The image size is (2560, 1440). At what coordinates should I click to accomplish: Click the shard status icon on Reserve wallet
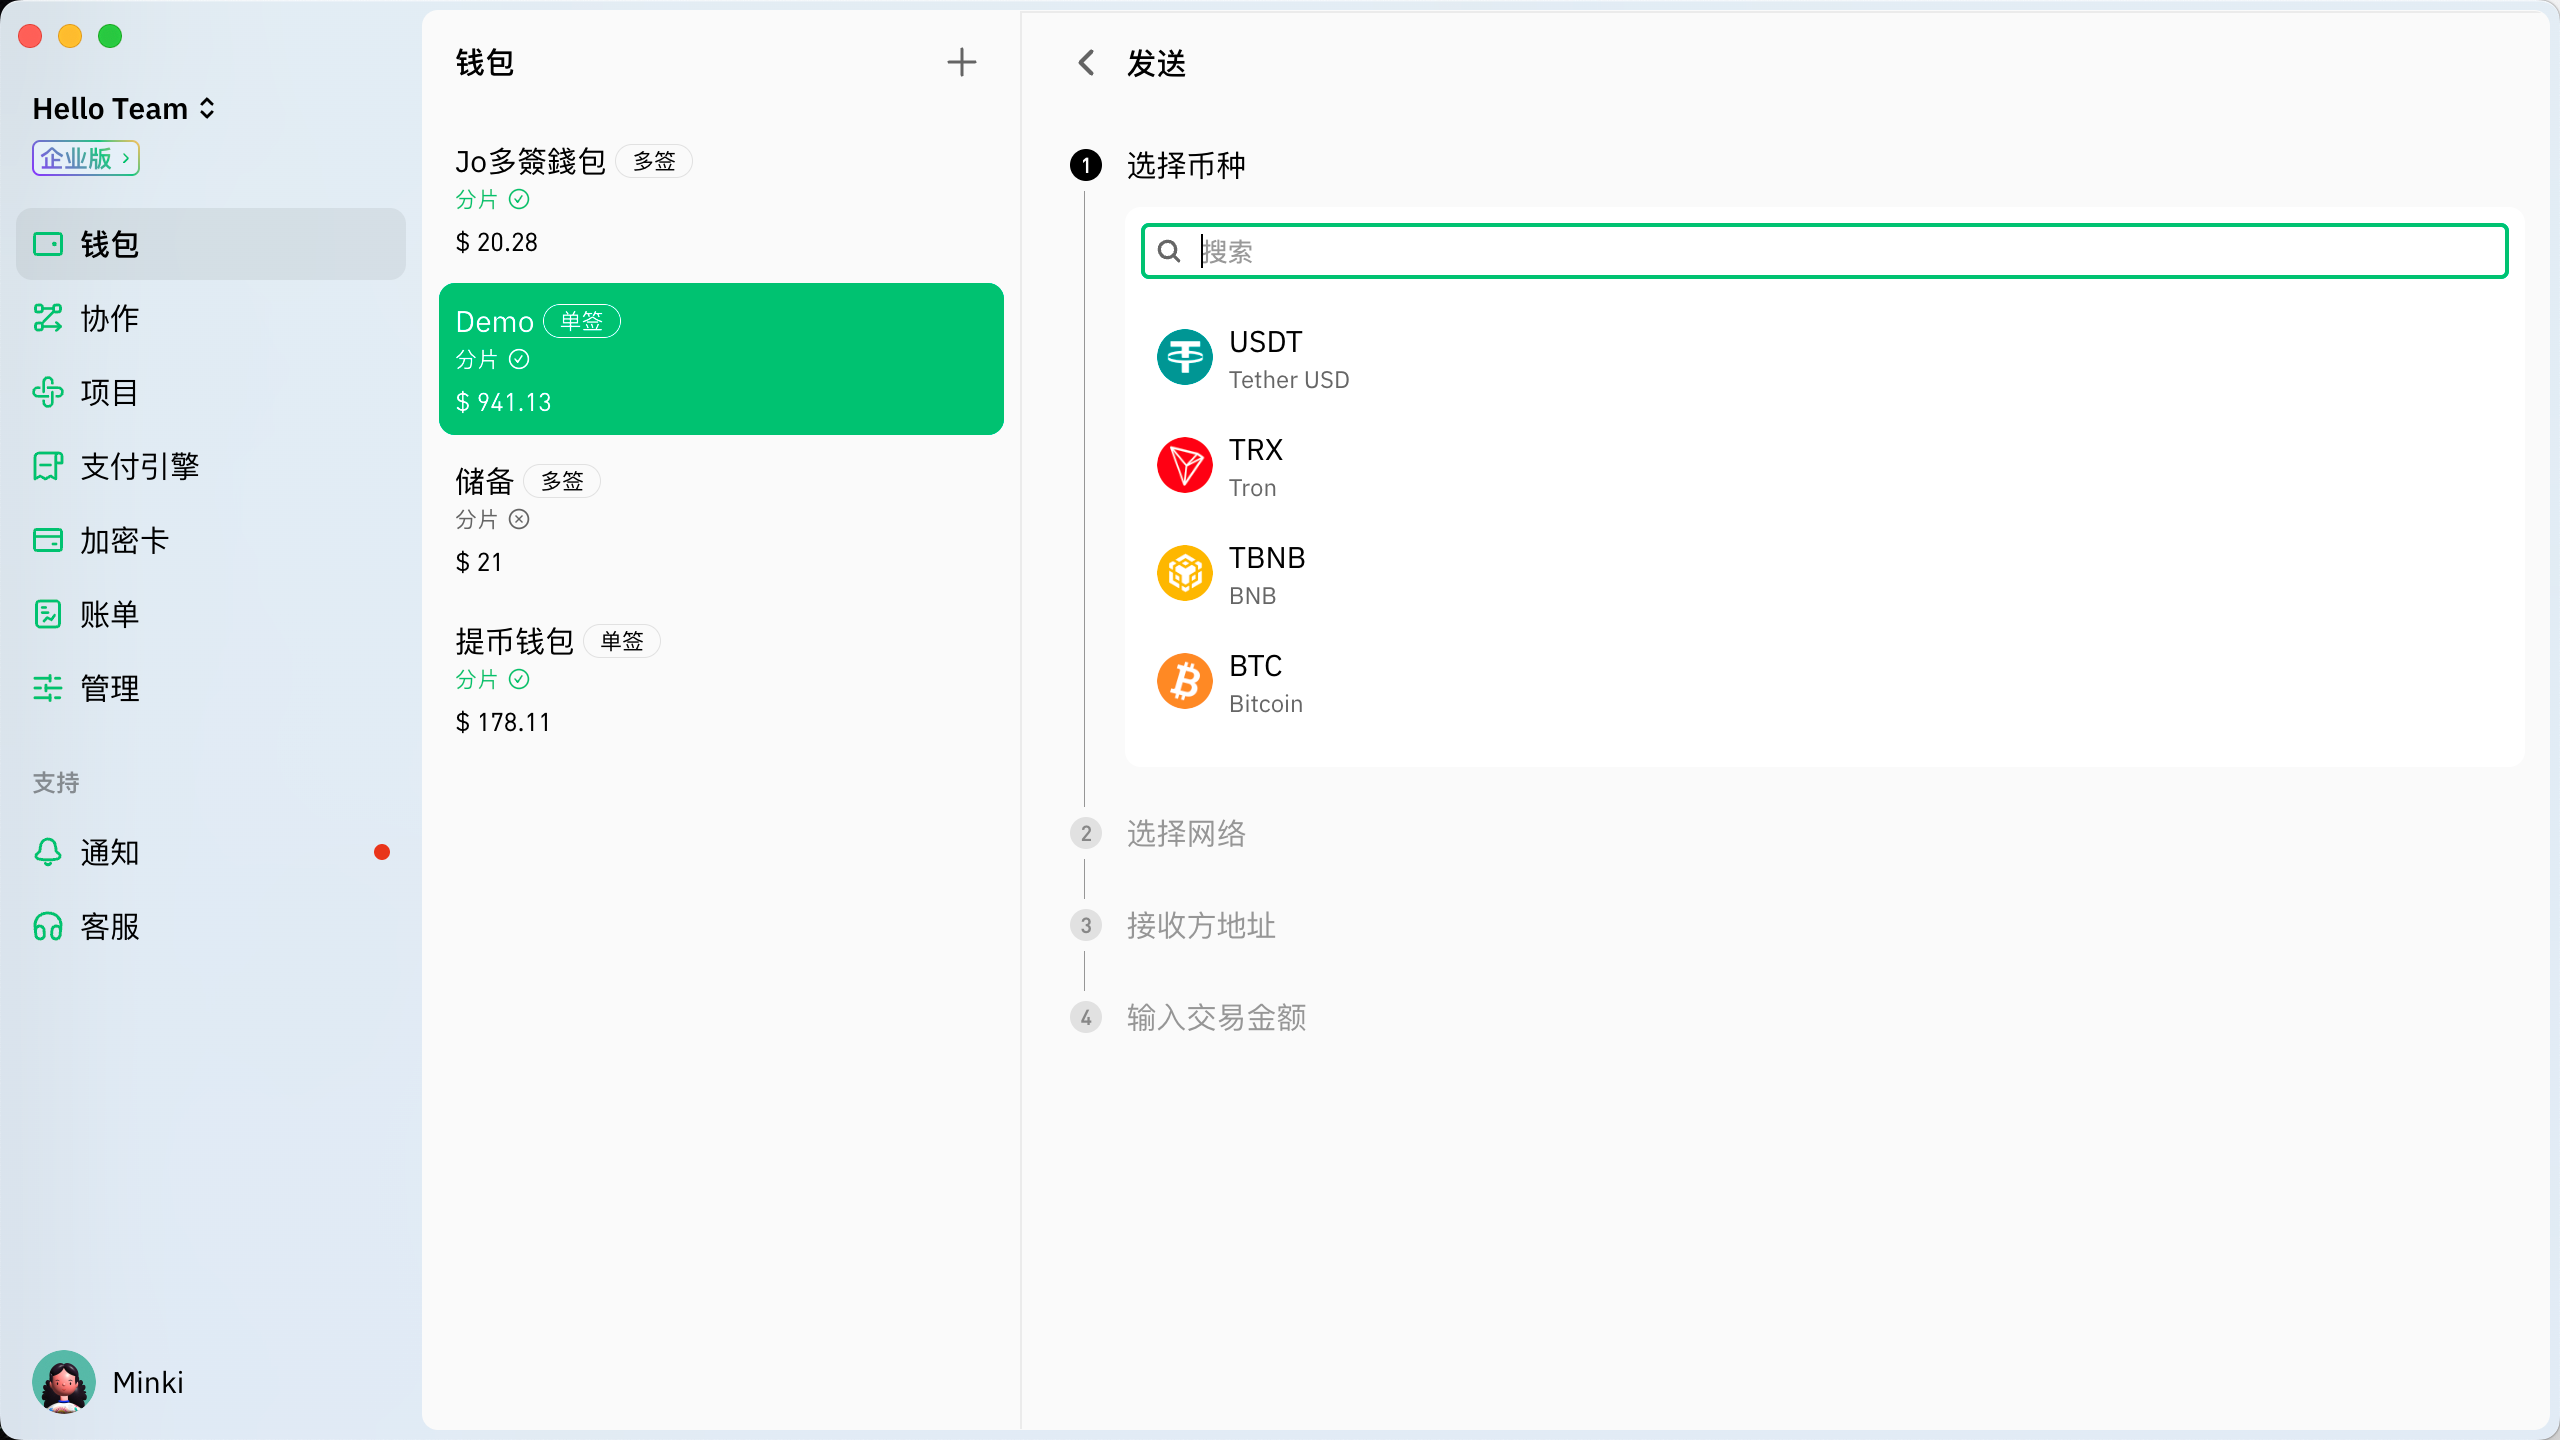click(x=519, y=519)
